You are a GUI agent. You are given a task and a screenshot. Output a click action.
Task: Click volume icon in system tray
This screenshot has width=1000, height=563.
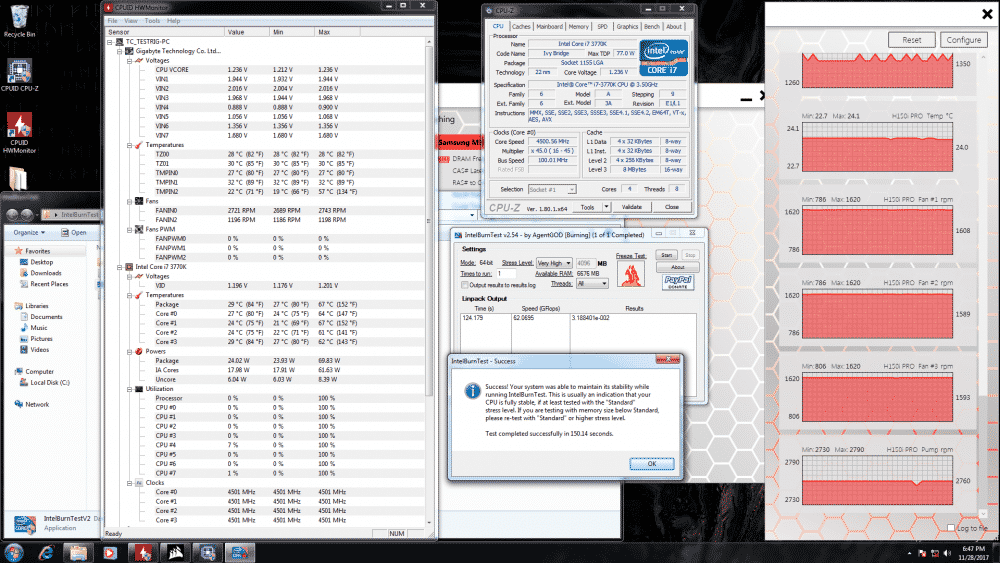tap(946, 553)
